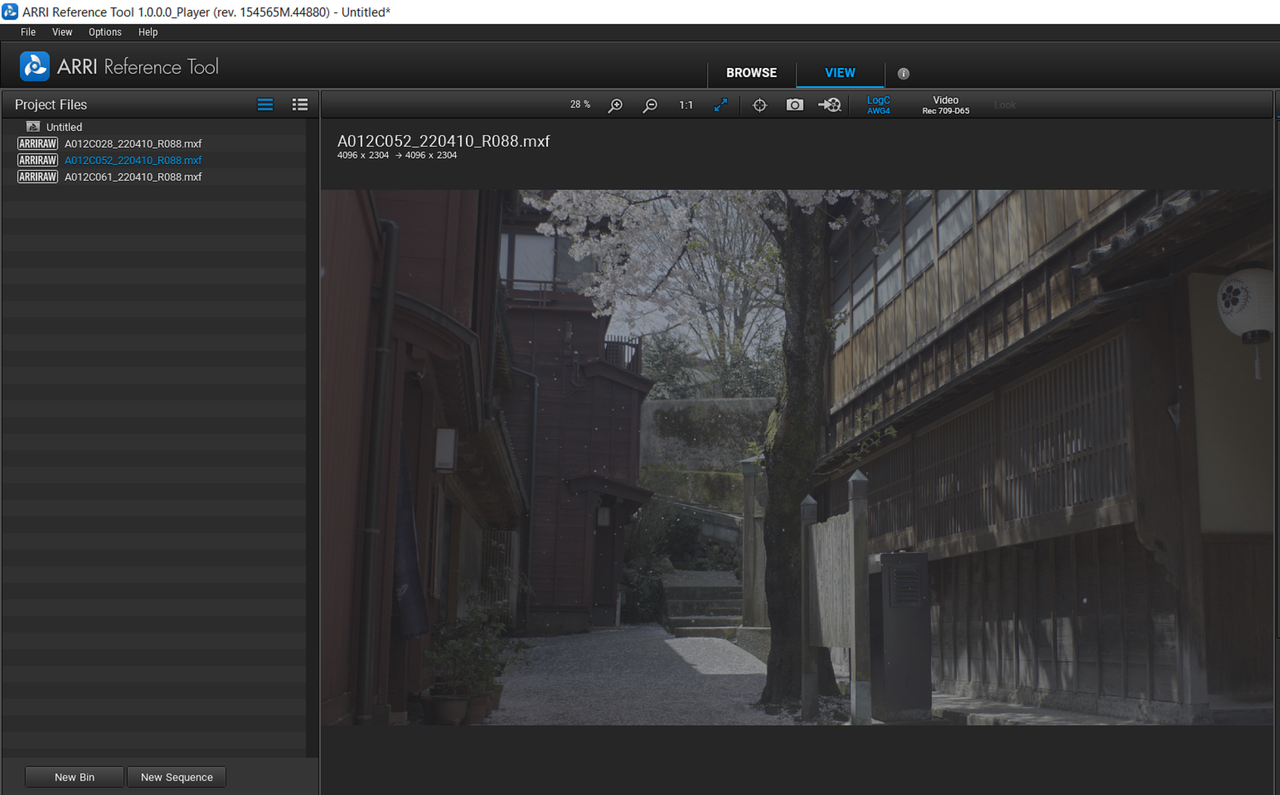Select clip A012C028_220410_R088.mxf

(133, 144)
